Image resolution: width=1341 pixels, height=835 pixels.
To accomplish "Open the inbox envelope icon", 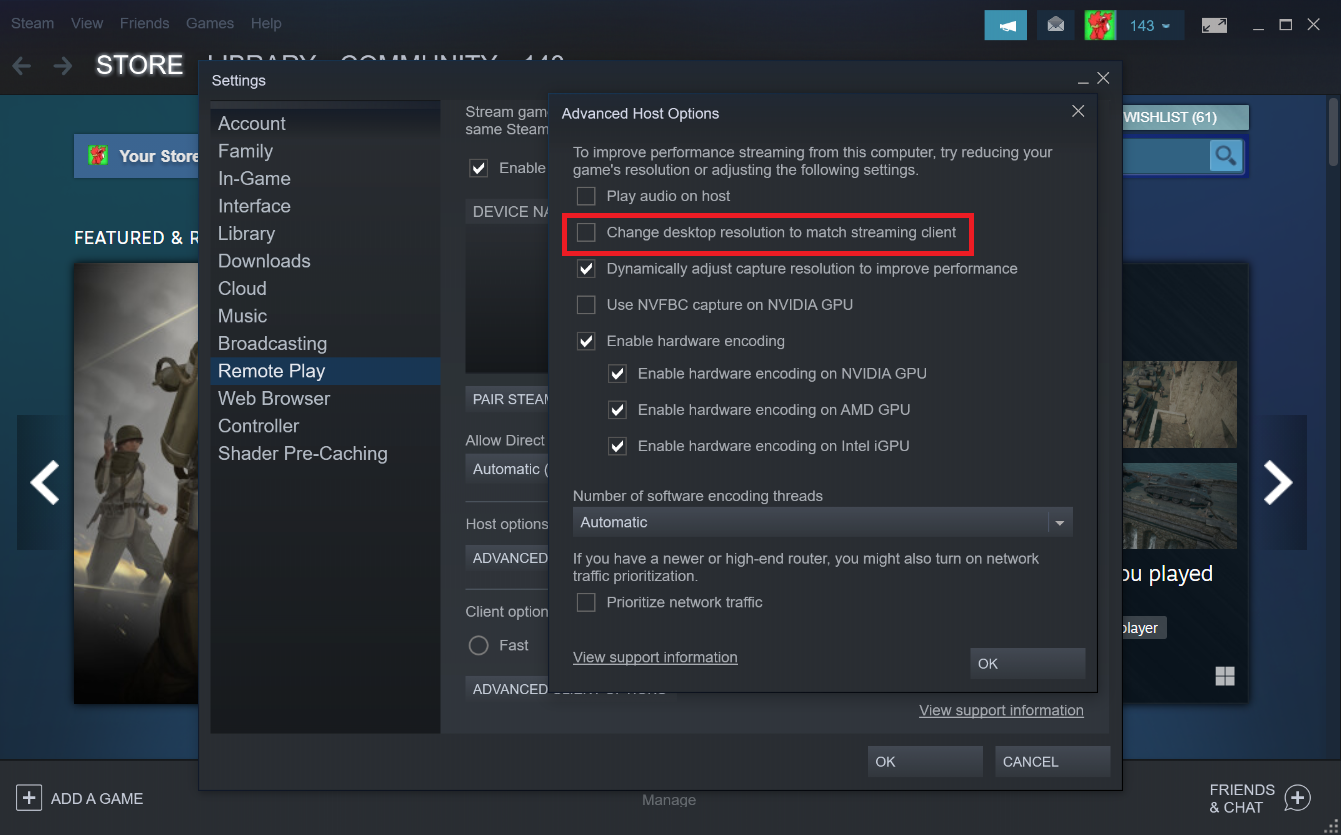I will coord(1055,25).
